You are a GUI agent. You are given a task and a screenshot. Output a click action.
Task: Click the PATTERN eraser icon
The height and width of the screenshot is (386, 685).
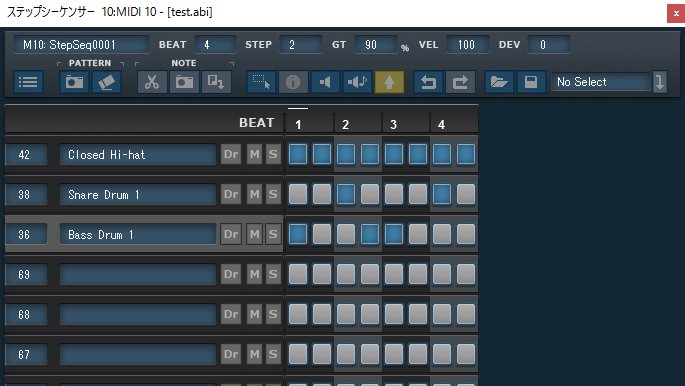106,82
